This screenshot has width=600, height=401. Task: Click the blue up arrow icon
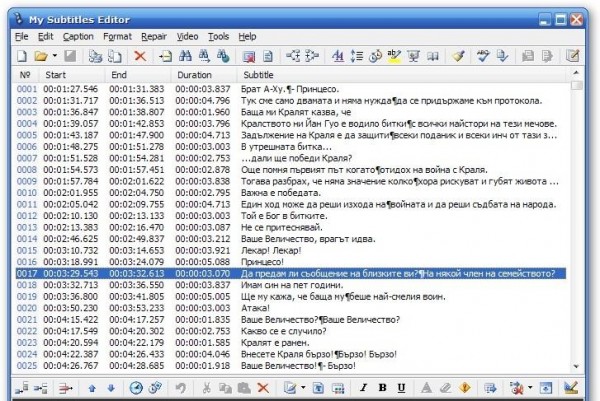point(92,388)
